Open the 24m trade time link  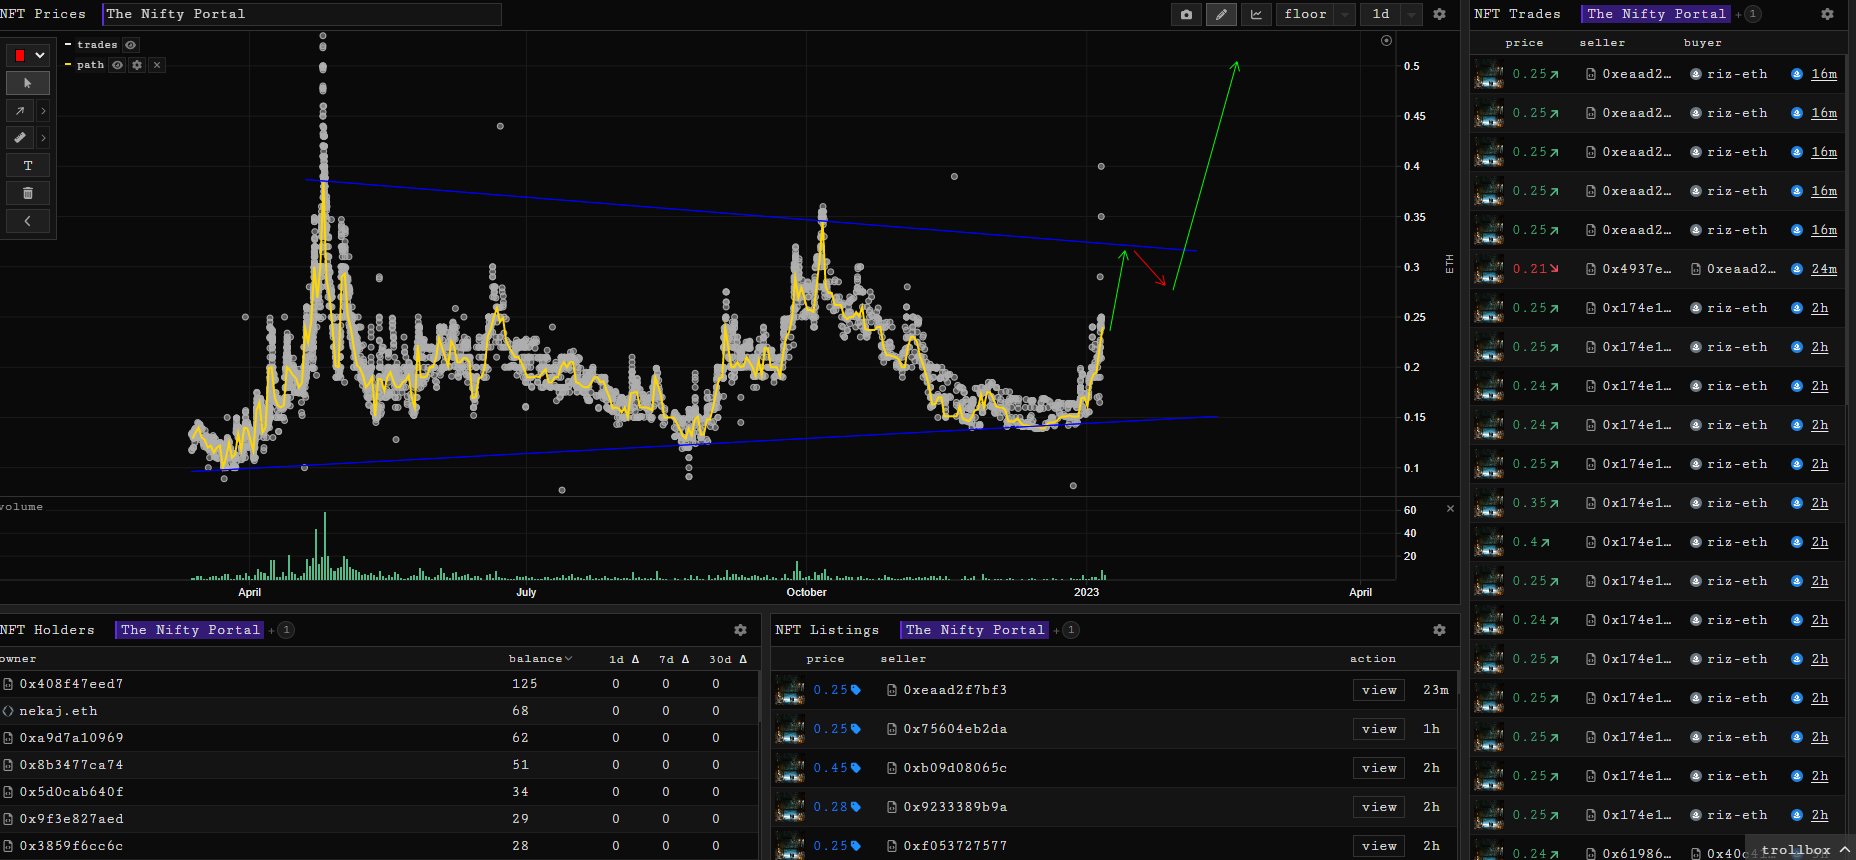(x=1824, y=269)
